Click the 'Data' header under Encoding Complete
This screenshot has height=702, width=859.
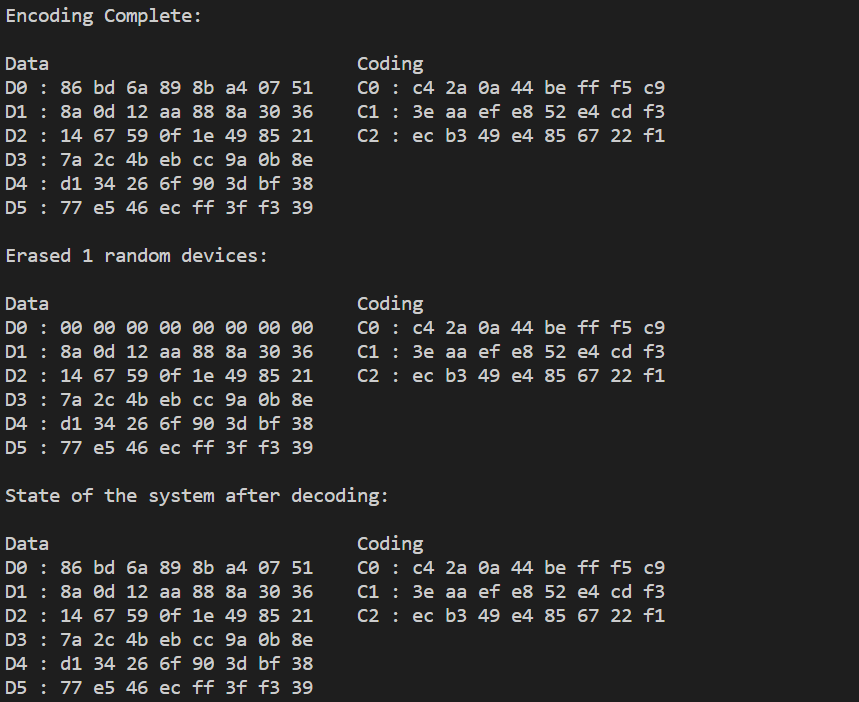tap(27, 64)
